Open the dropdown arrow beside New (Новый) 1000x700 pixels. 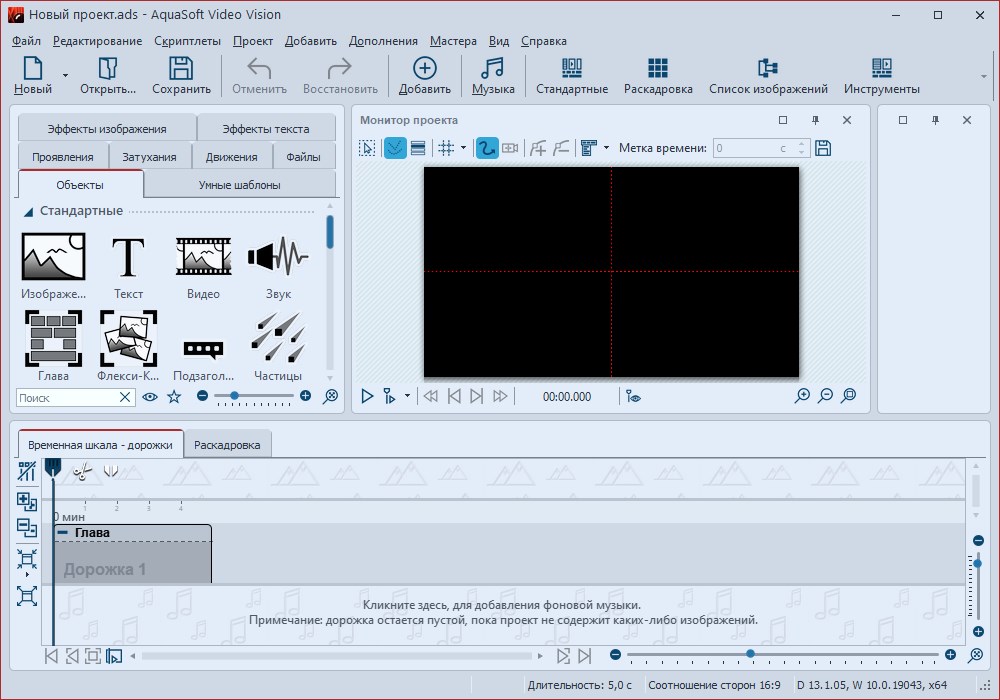tap(65, 75)
